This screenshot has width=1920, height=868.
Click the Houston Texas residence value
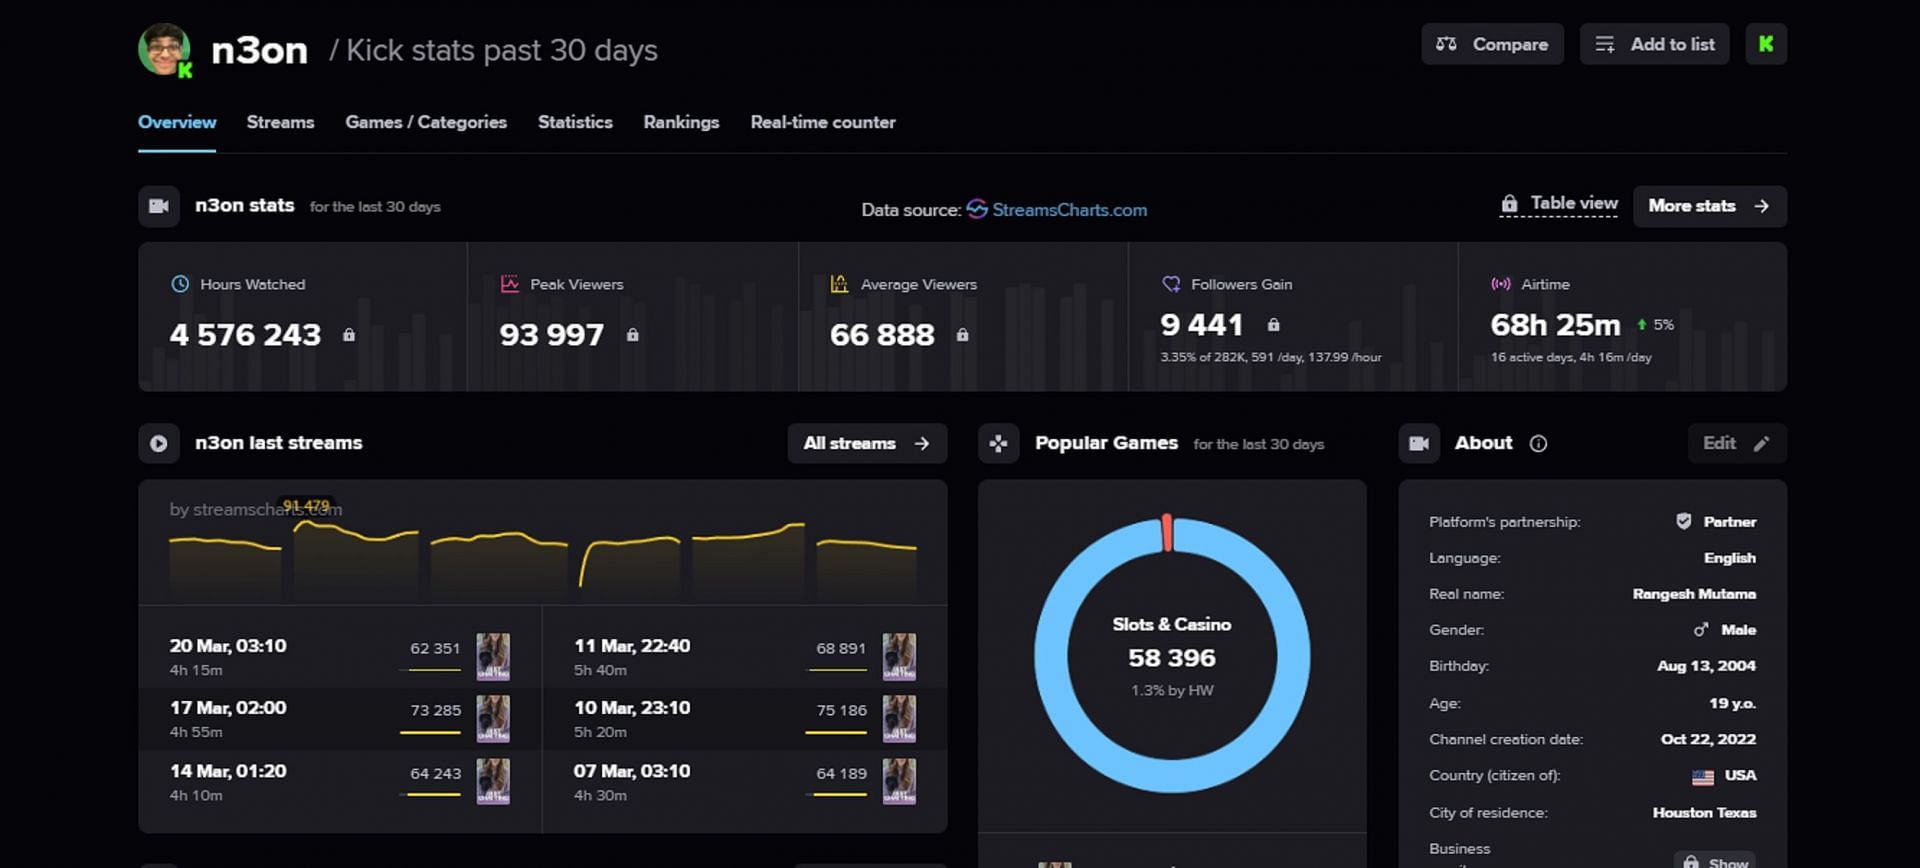[x=1704, y=813]
